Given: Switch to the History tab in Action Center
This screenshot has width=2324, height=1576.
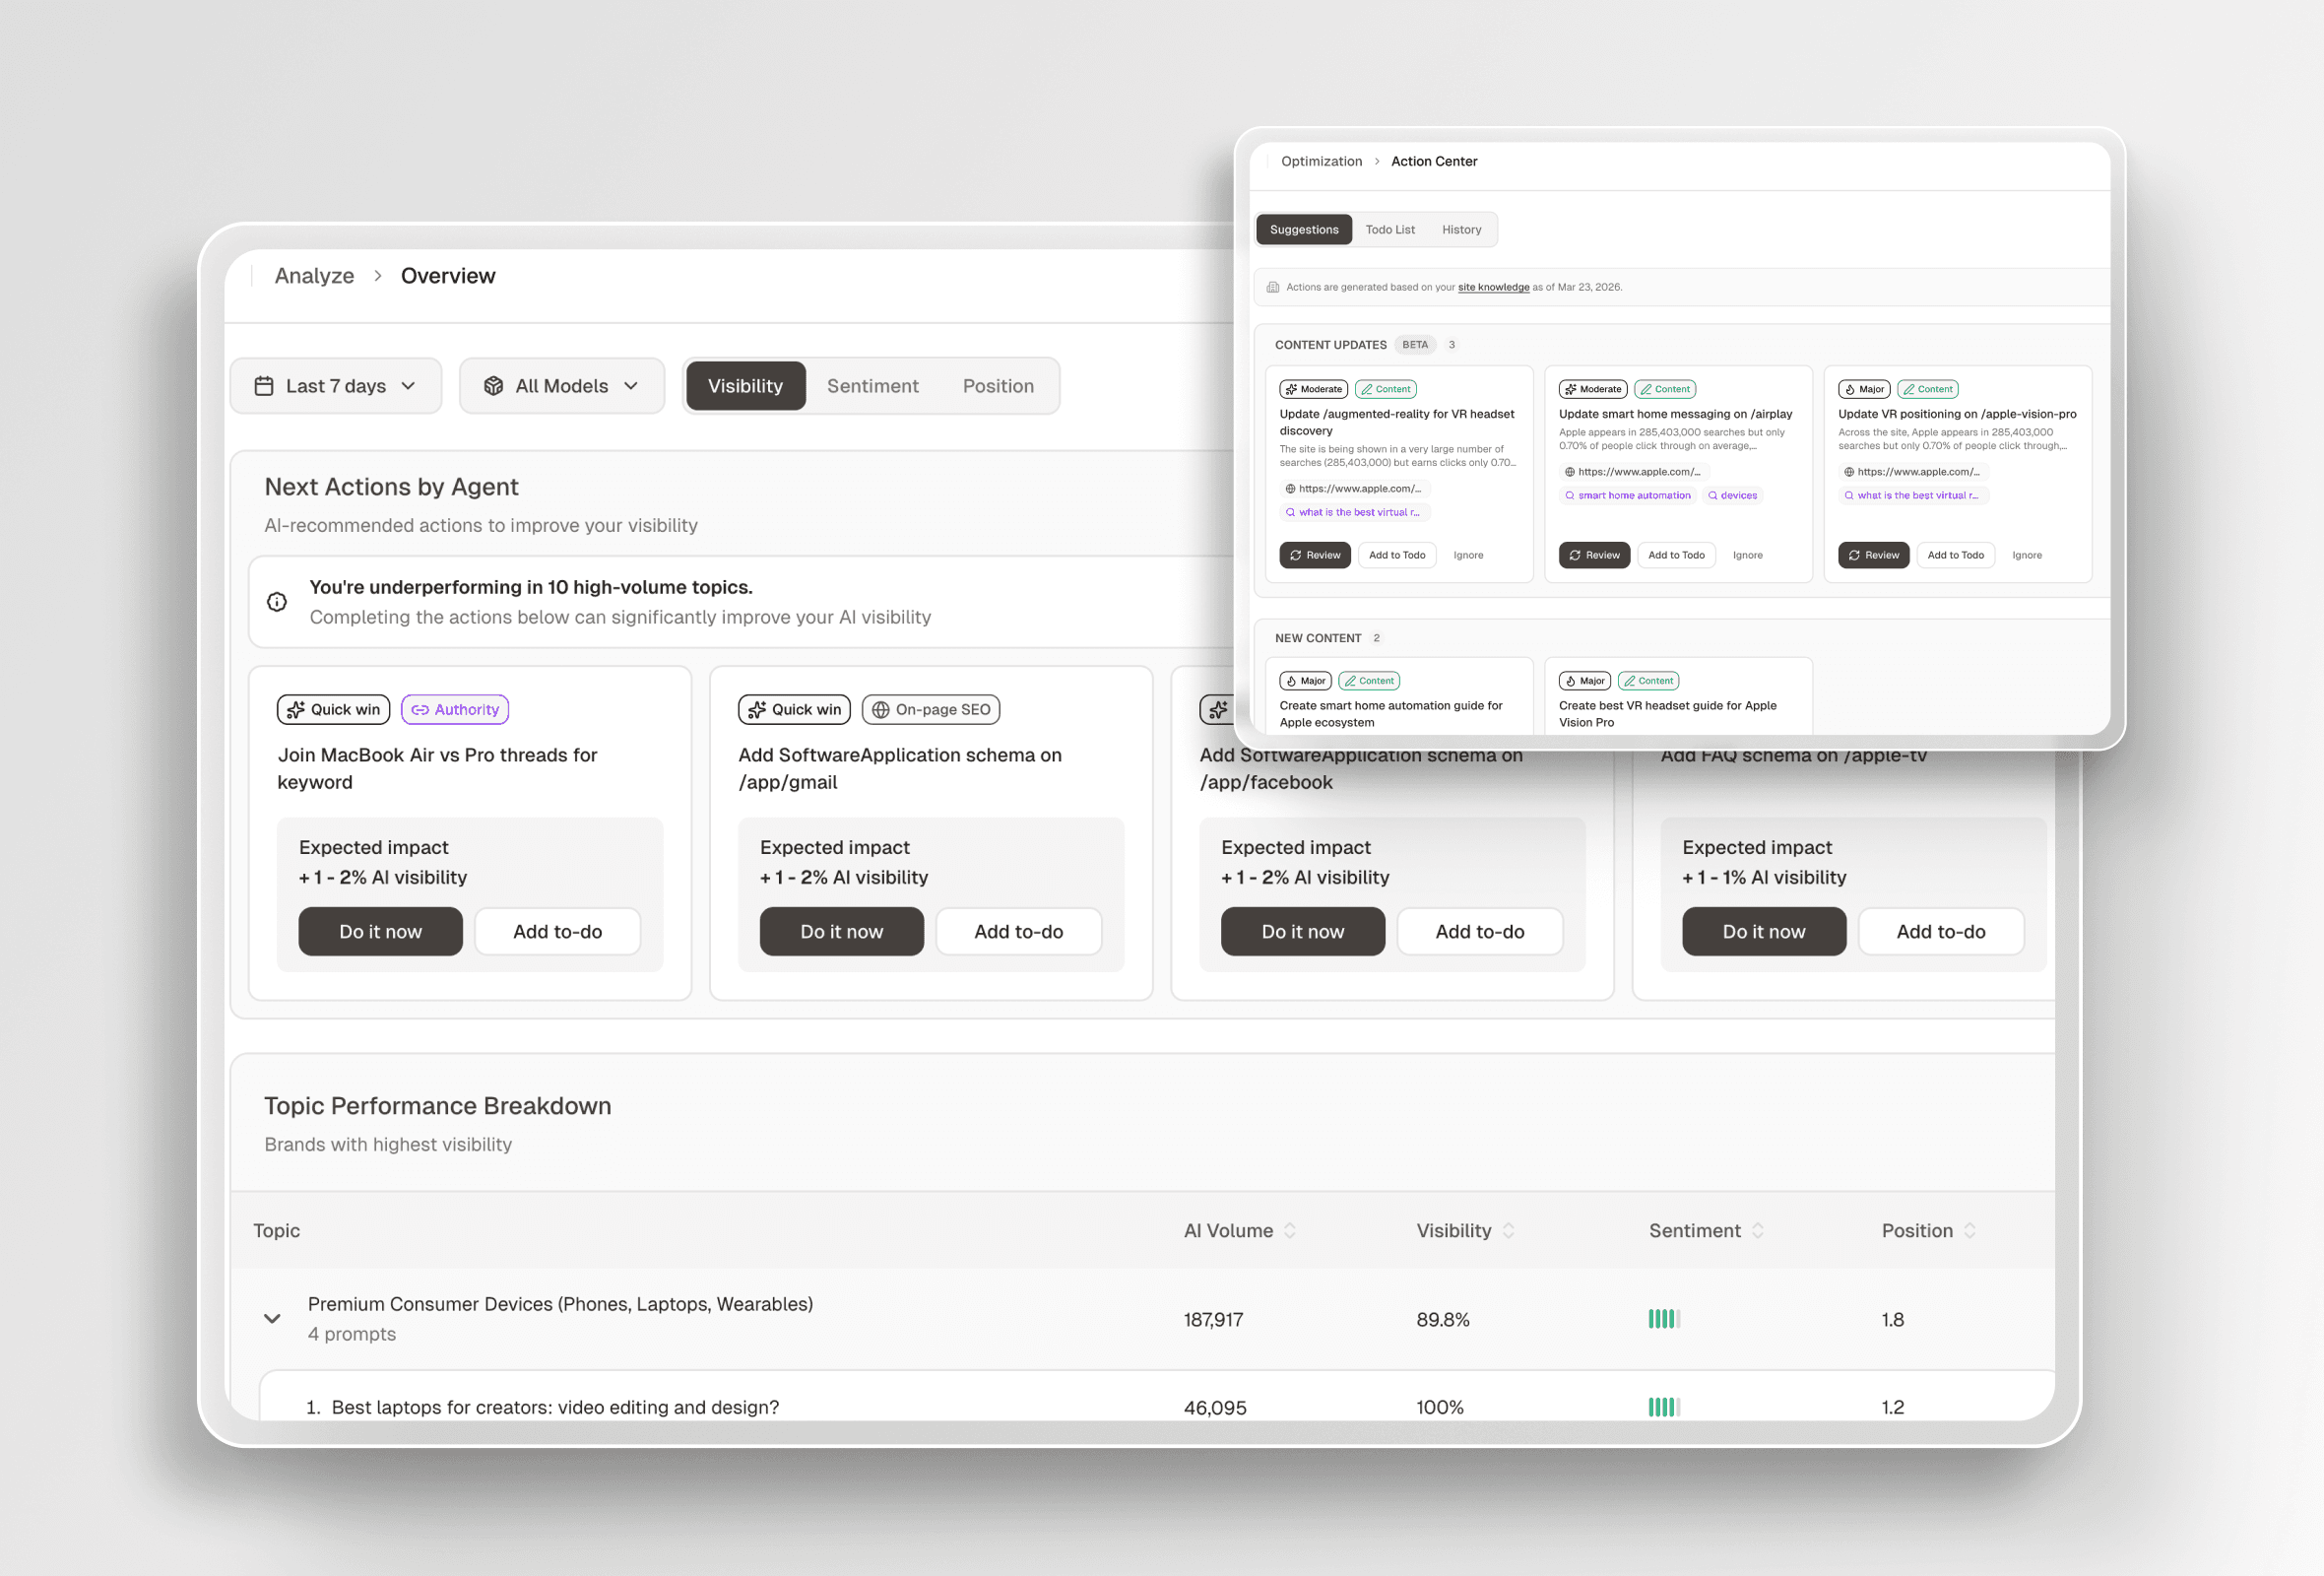Looking at the screenshot, I should [1461, 229].
